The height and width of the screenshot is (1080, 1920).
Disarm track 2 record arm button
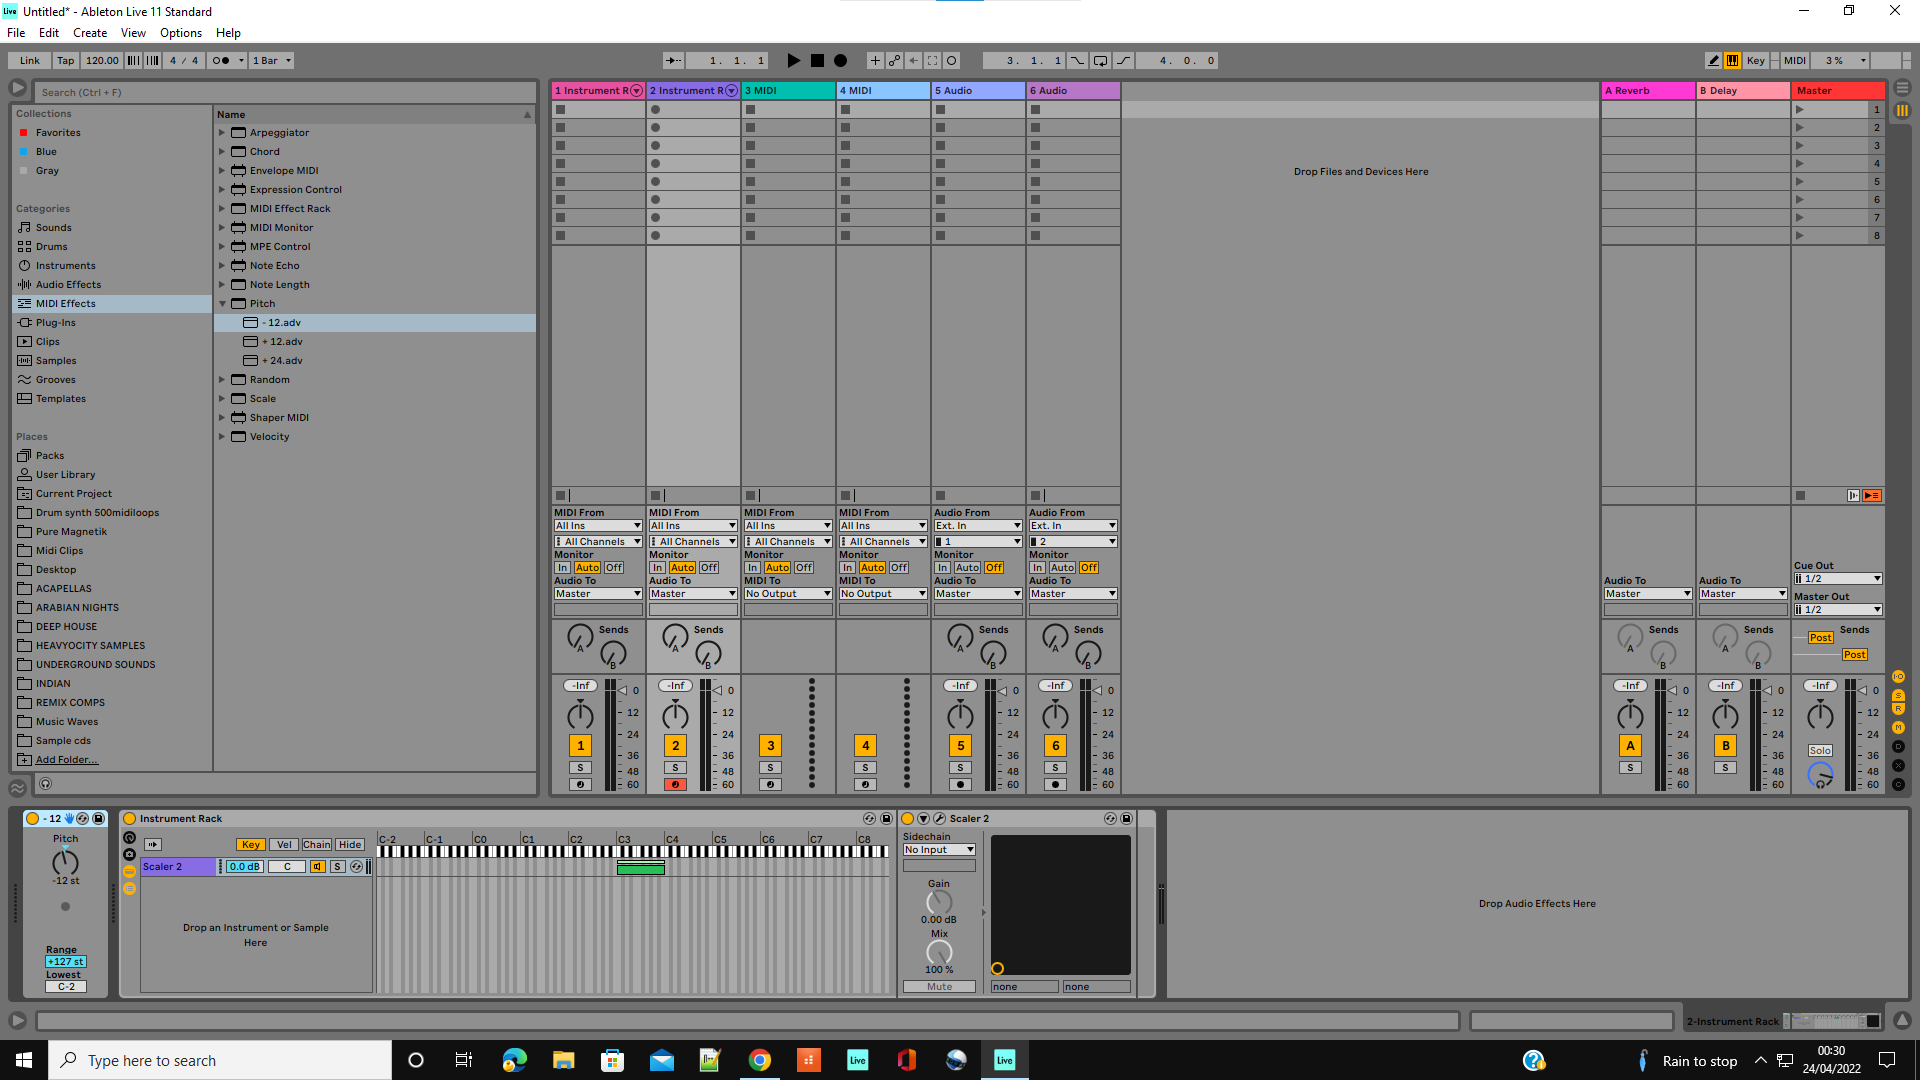coord(675,785)
